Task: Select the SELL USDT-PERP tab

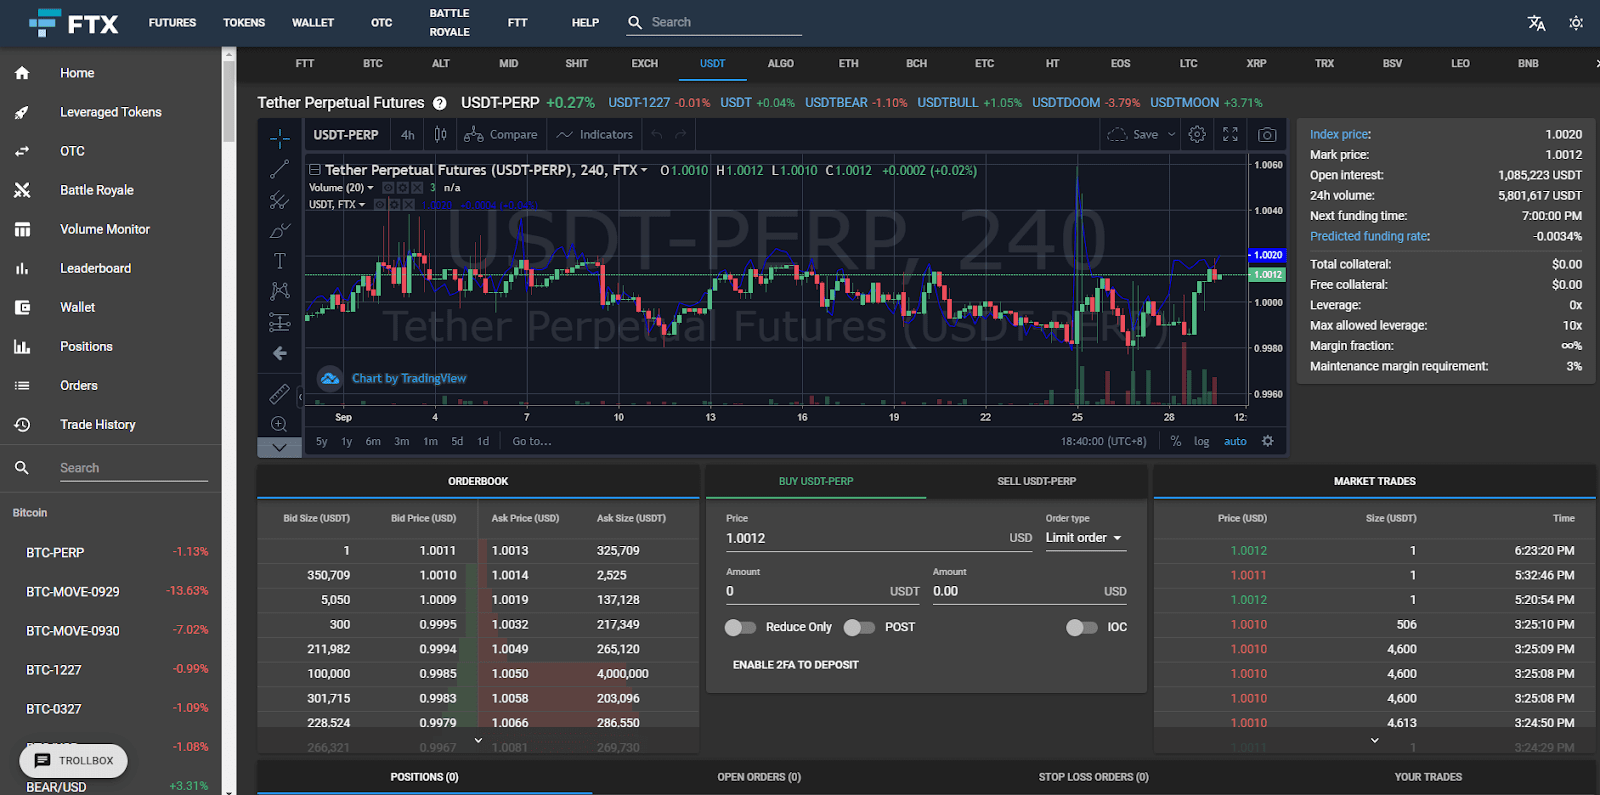Action: tap(1037, 482)
